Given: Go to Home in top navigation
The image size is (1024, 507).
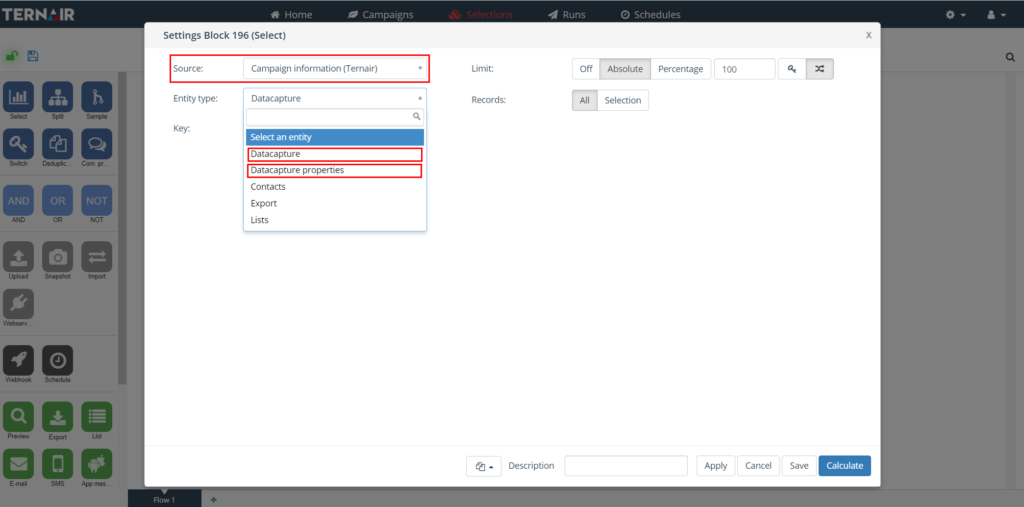Looking at the screenshot, I should tap(291, 14).
